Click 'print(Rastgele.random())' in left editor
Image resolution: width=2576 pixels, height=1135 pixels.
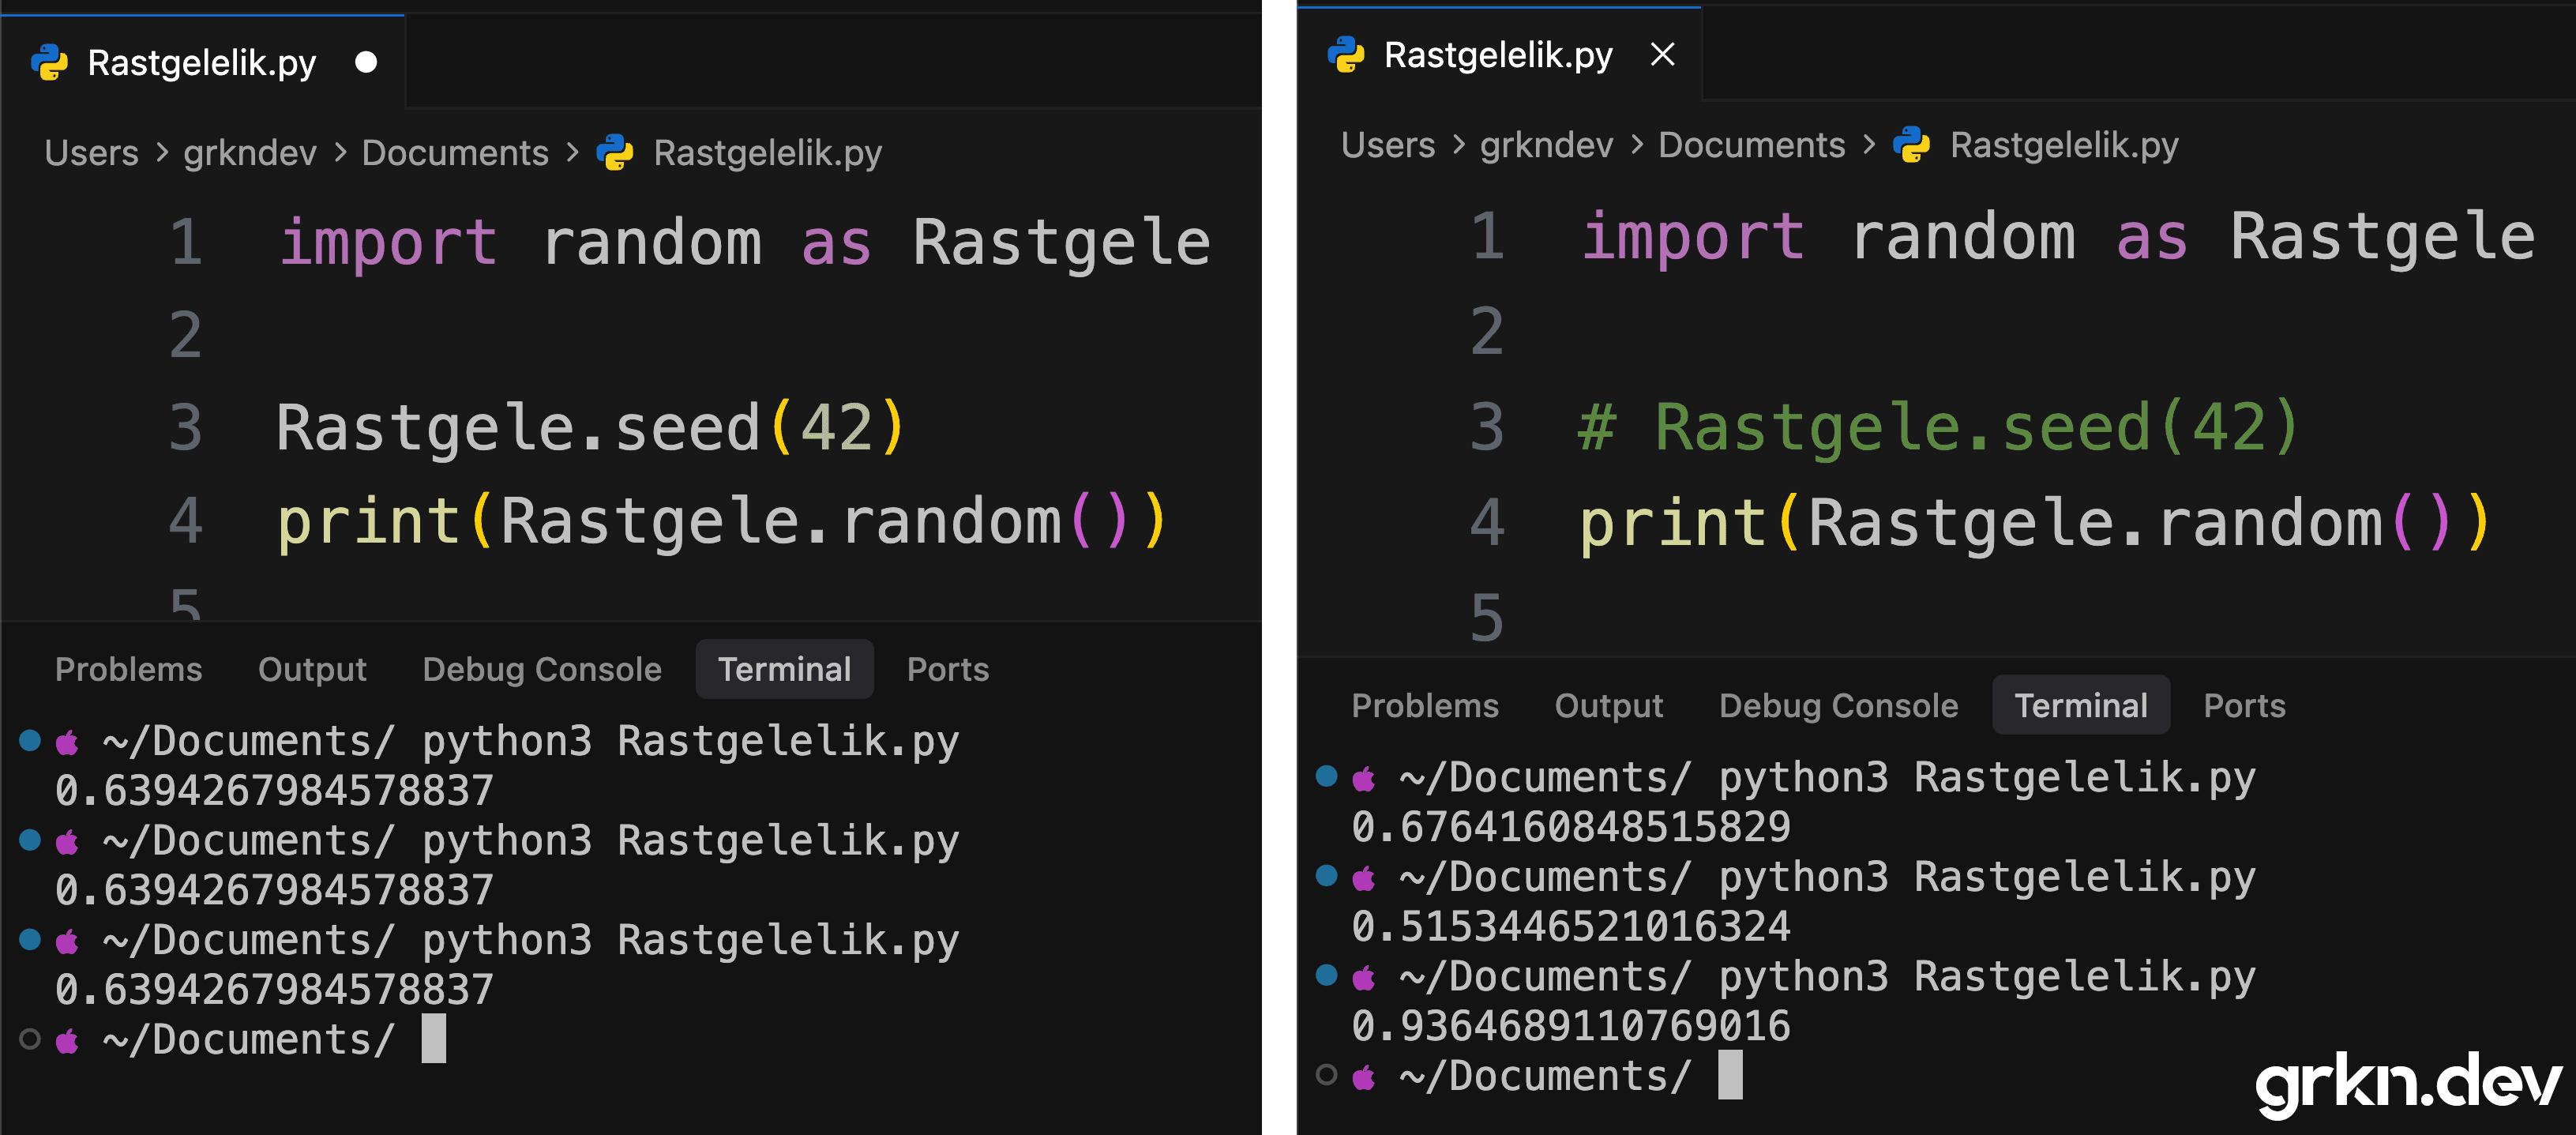722,521
